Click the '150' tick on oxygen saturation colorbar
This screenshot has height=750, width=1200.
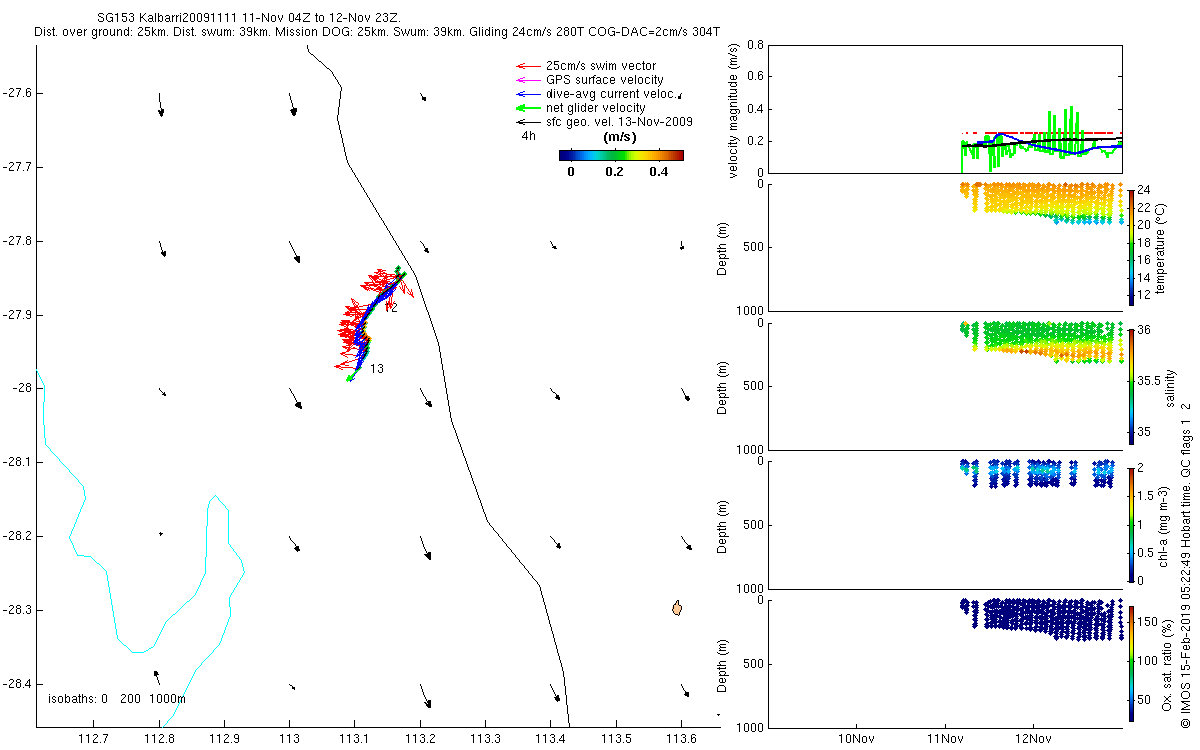[x=1149, y=622]
